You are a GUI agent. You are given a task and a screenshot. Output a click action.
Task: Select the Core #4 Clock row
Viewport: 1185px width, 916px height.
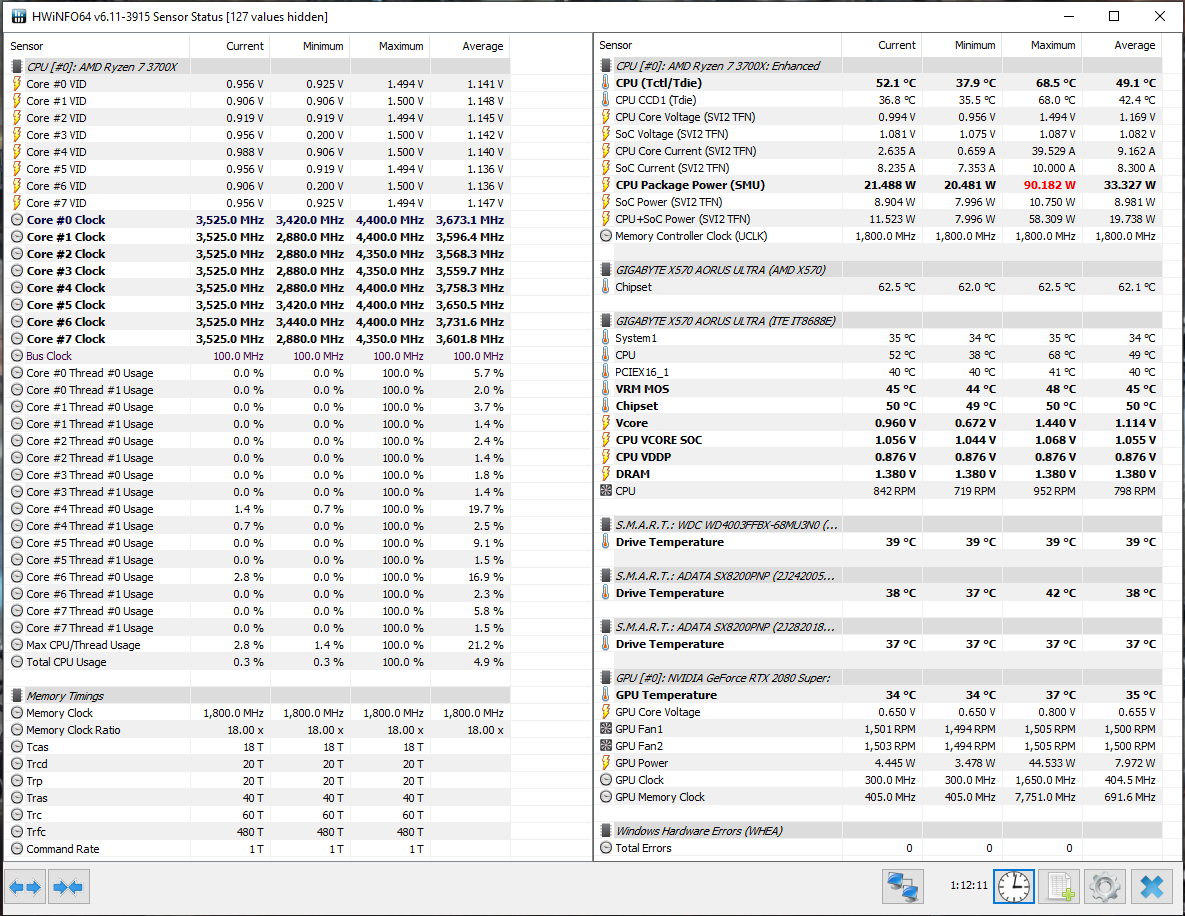click(x=258, y=288)
